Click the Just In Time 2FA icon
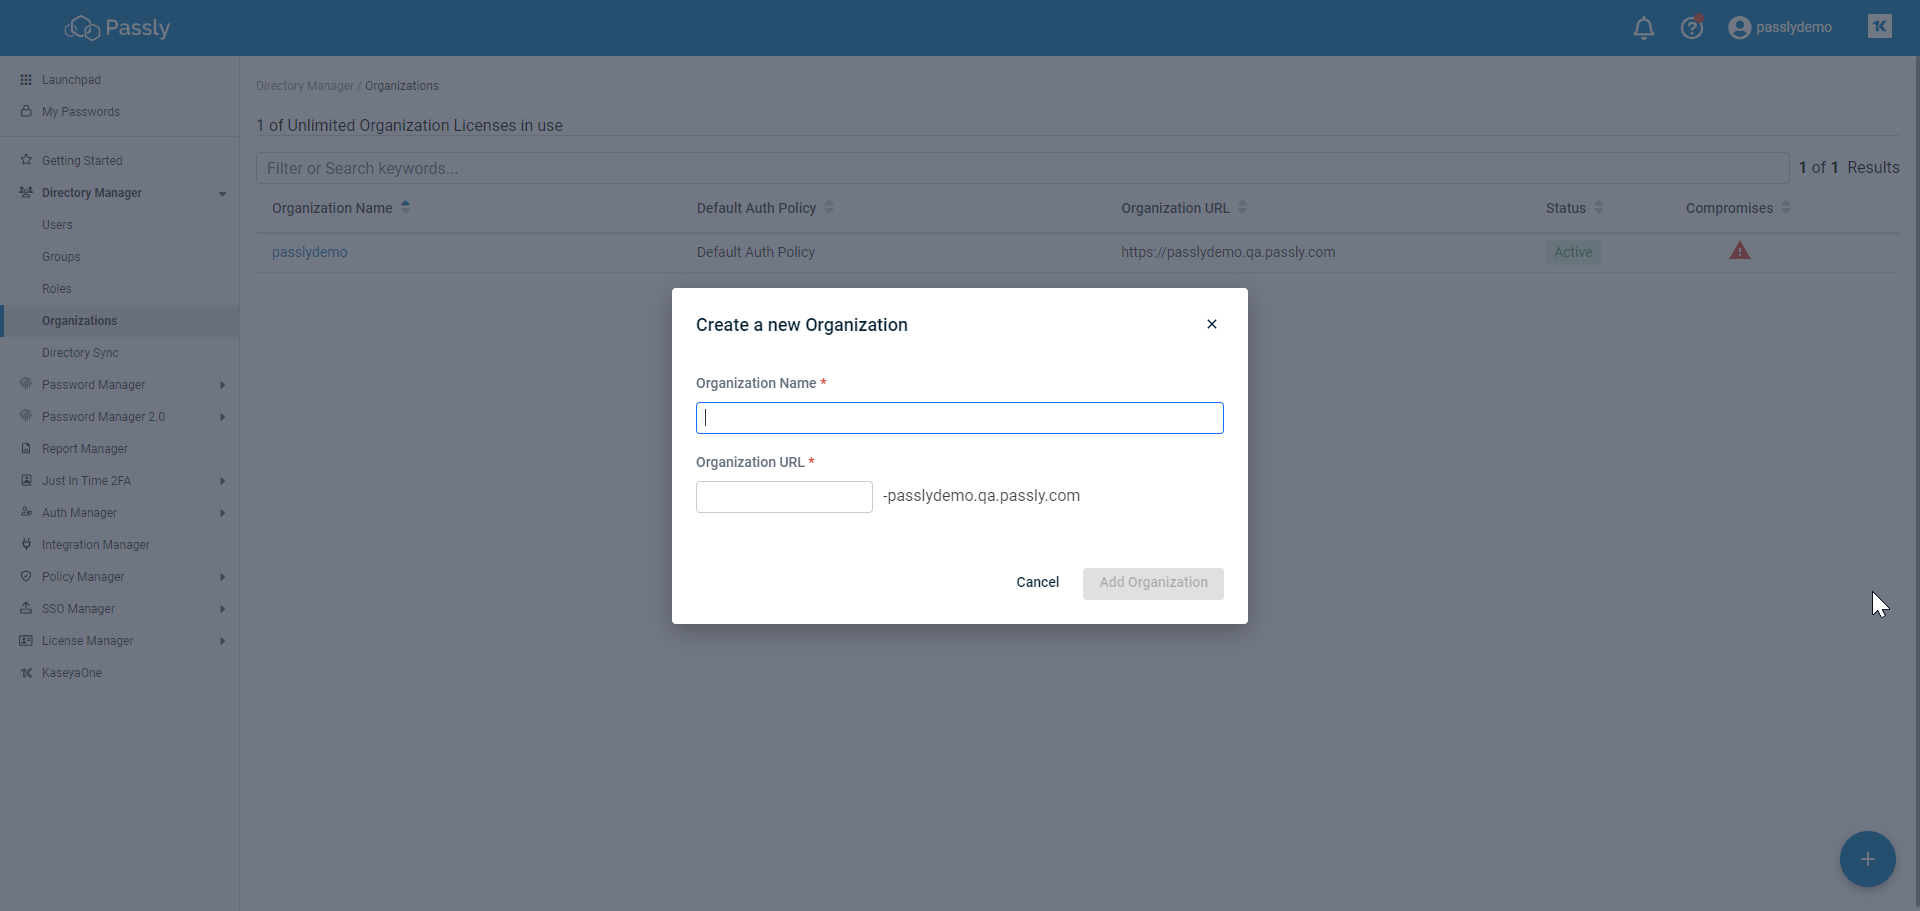The image size is (1920, 911). 26,480
